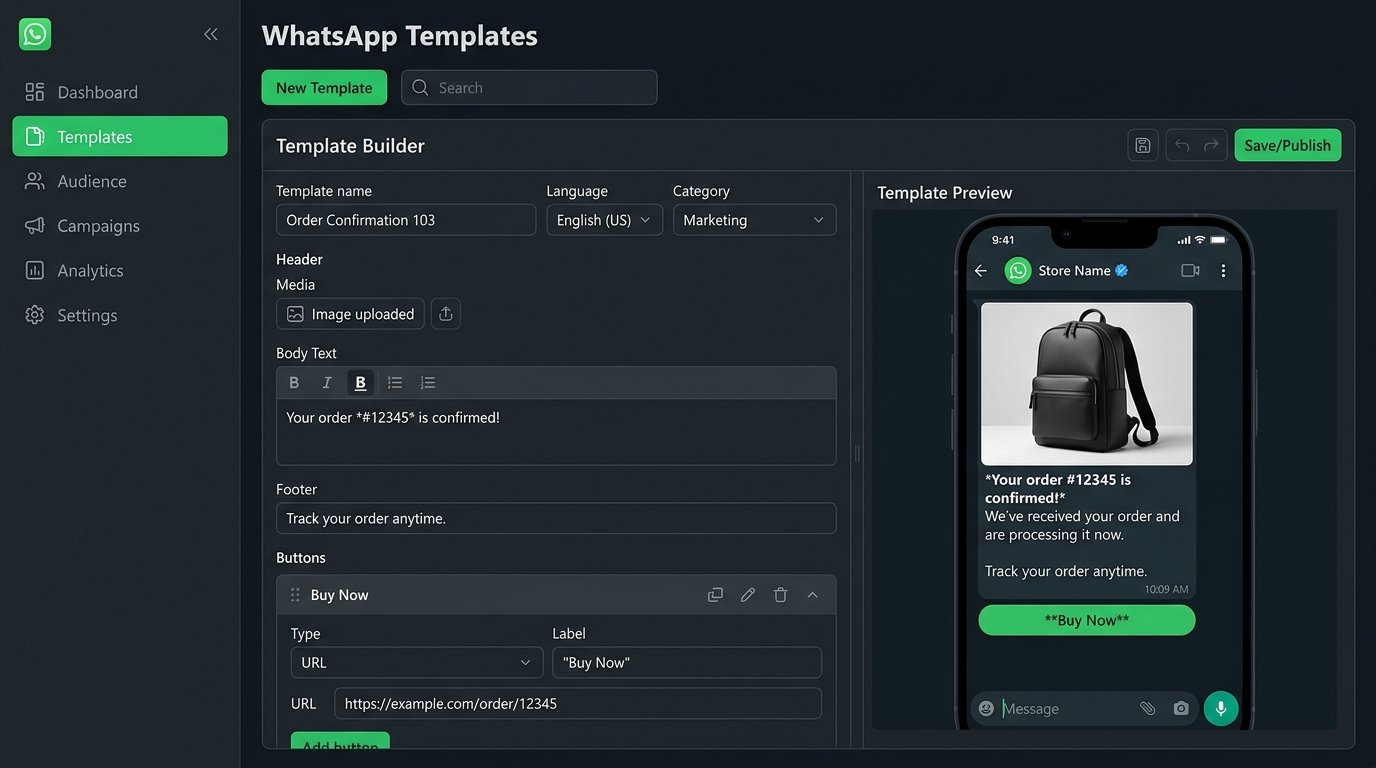1376x768 pixels.
Task: Open the Dashboard page
Action: pyautogui.click(x=120, y=92)
